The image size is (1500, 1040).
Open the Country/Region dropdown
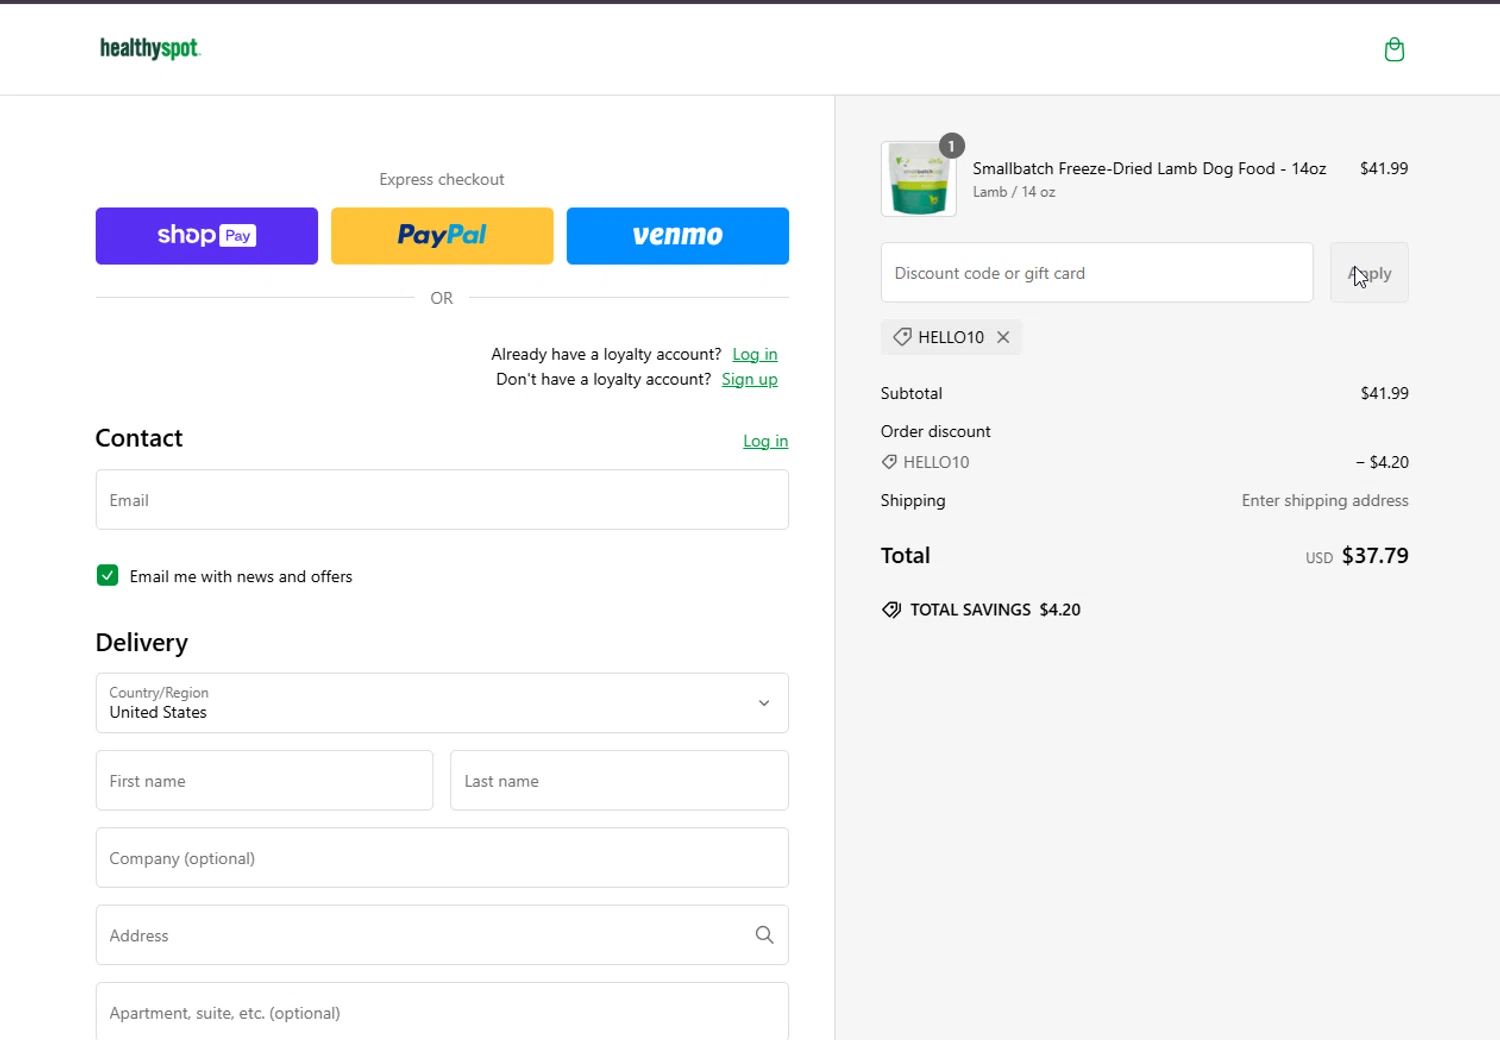tap(442, 703)
